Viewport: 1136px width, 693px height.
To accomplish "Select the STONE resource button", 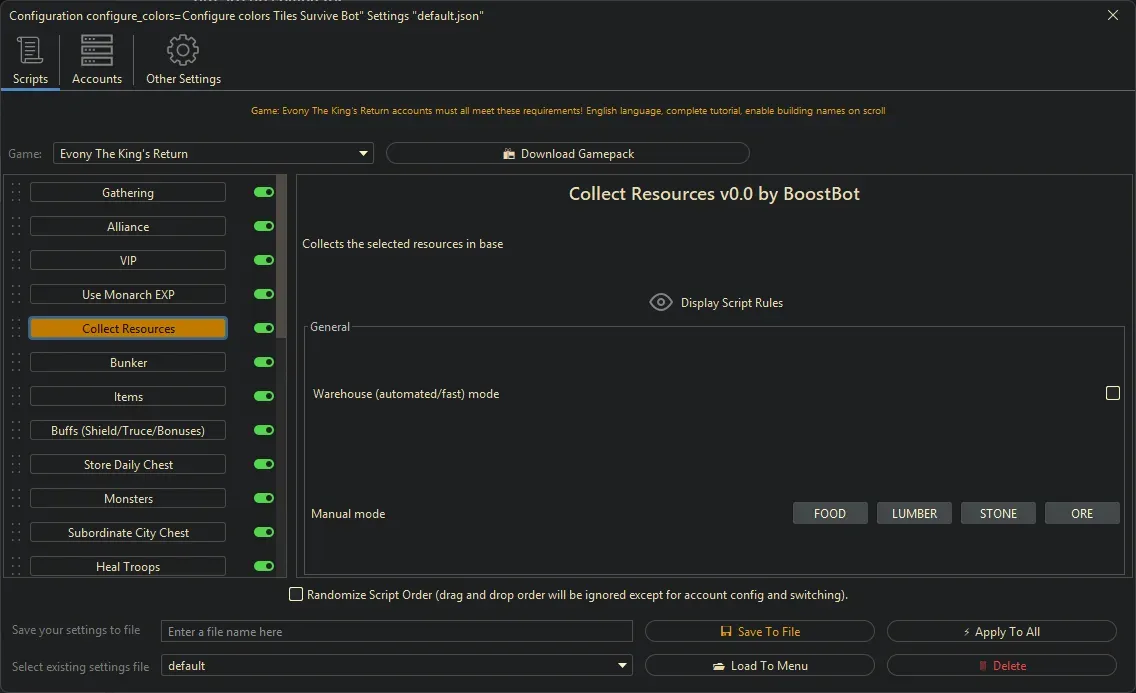I will [x=997, y=513].
